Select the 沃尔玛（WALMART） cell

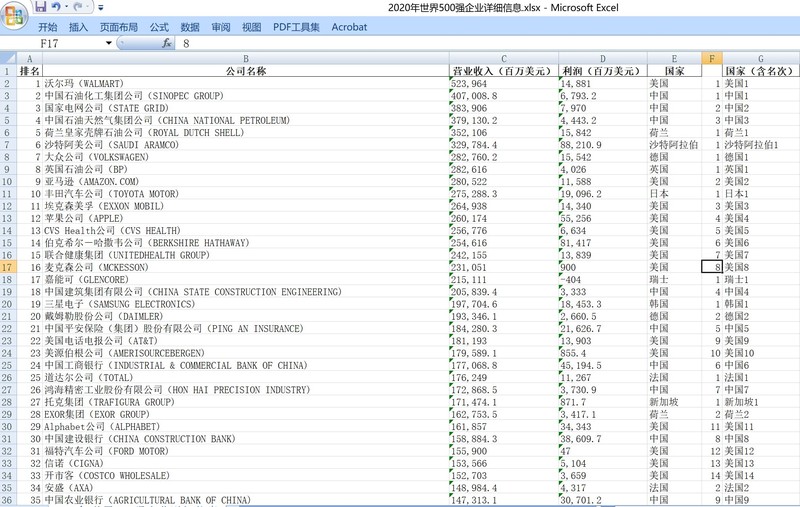(245, 83)
